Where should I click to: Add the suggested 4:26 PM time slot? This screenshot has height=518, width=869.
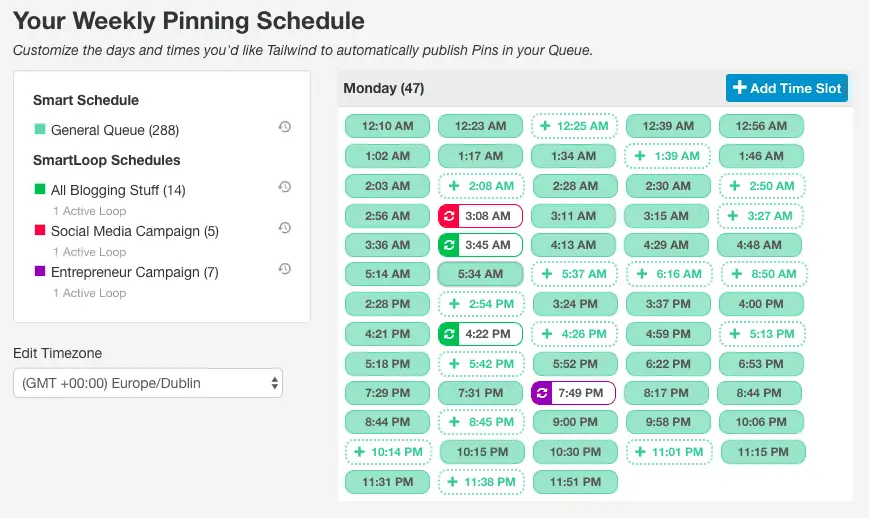click(574, 334)
